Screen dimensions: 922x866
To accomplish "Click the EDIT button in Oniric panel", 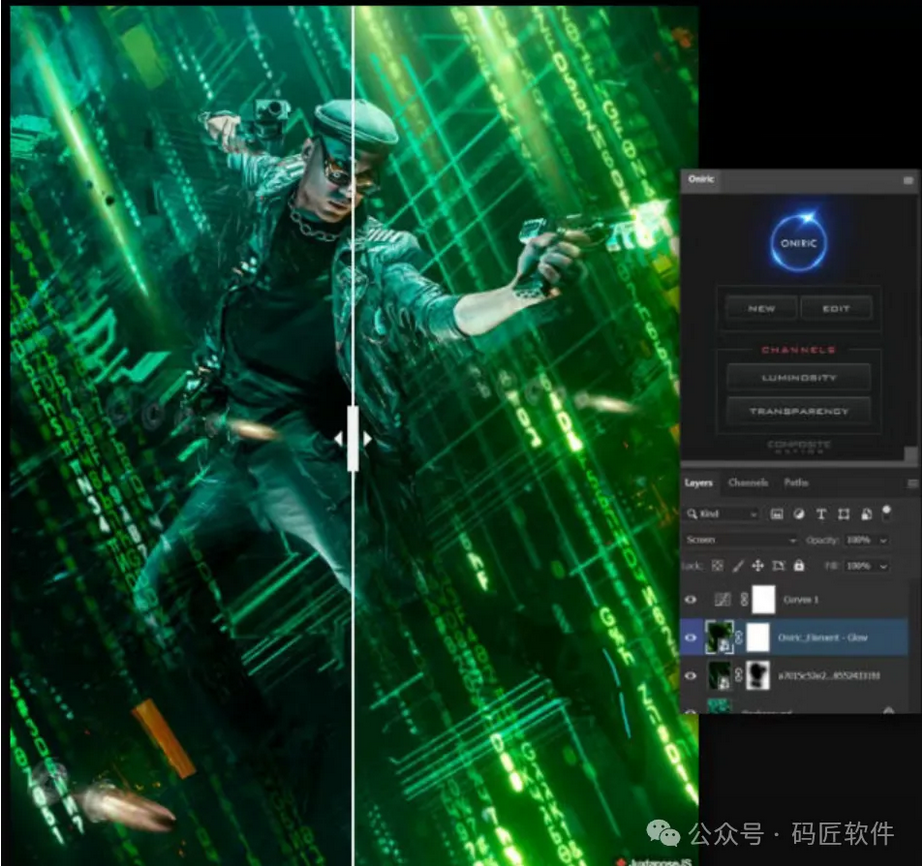I will point(836,308).
